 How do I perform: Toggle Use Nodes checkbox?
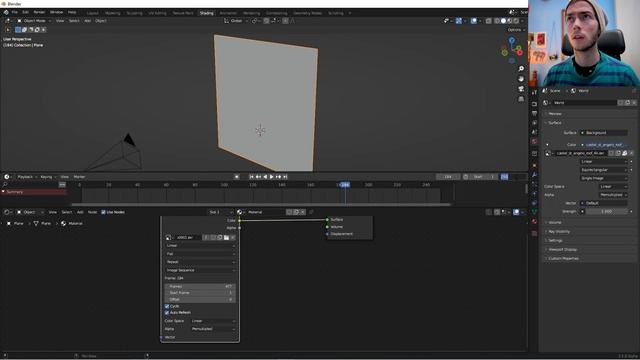(103, 212)
